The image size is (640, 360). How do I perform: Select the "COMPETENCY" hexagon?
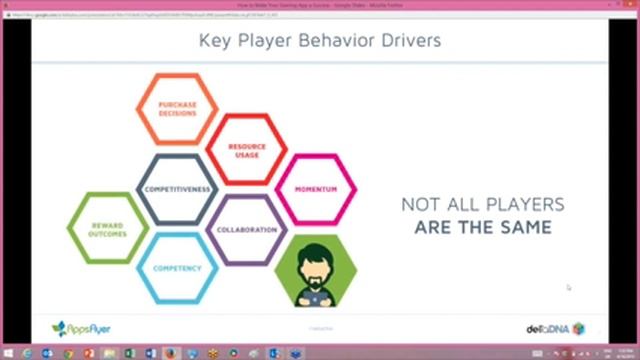[177, 268]
